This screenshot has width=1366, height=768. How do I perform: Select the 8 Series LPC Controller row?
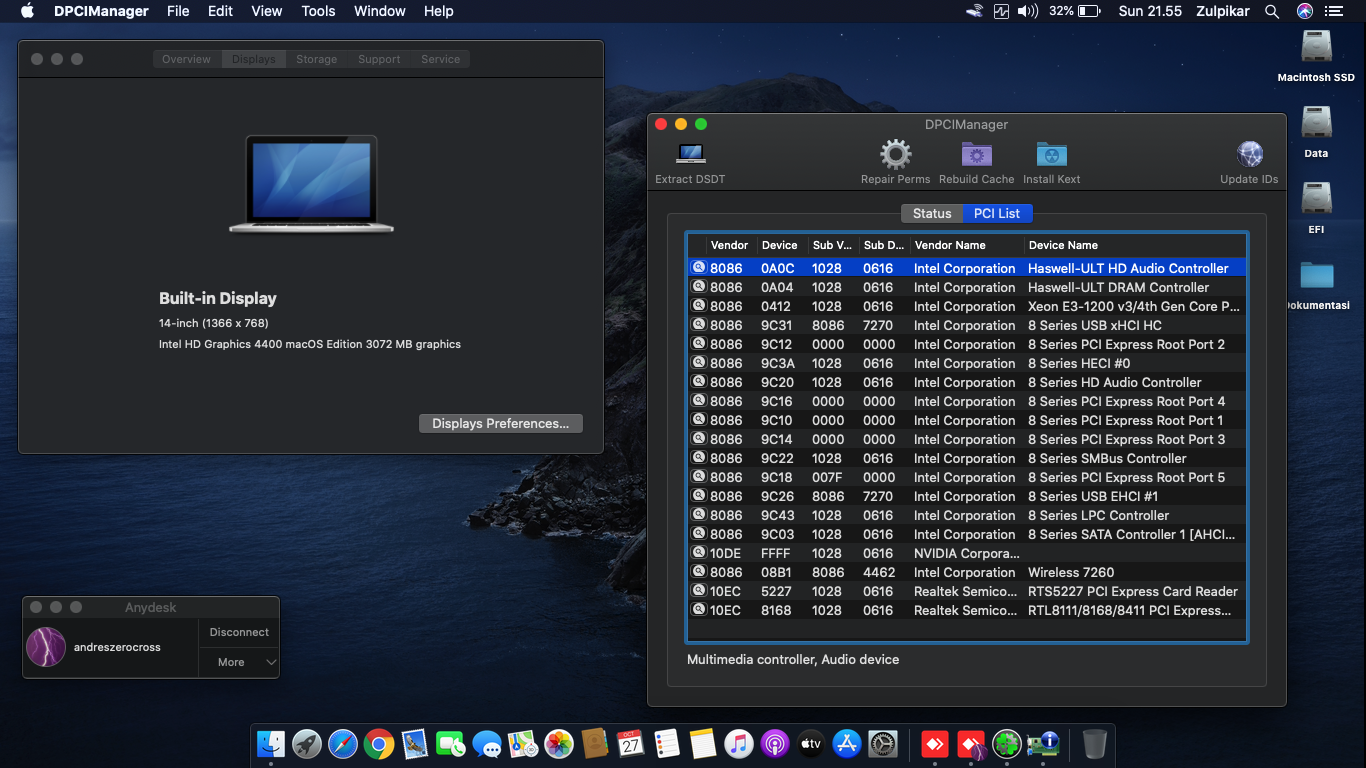[1098, 515]
